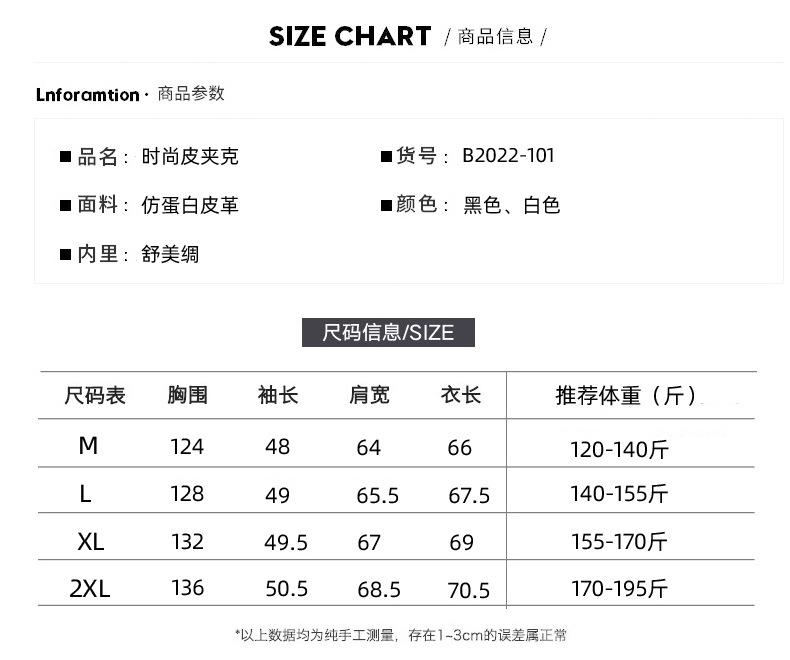Click the 140-155斤 weight cell
This screenshot has width=790, height=660.
pos(619,493)
